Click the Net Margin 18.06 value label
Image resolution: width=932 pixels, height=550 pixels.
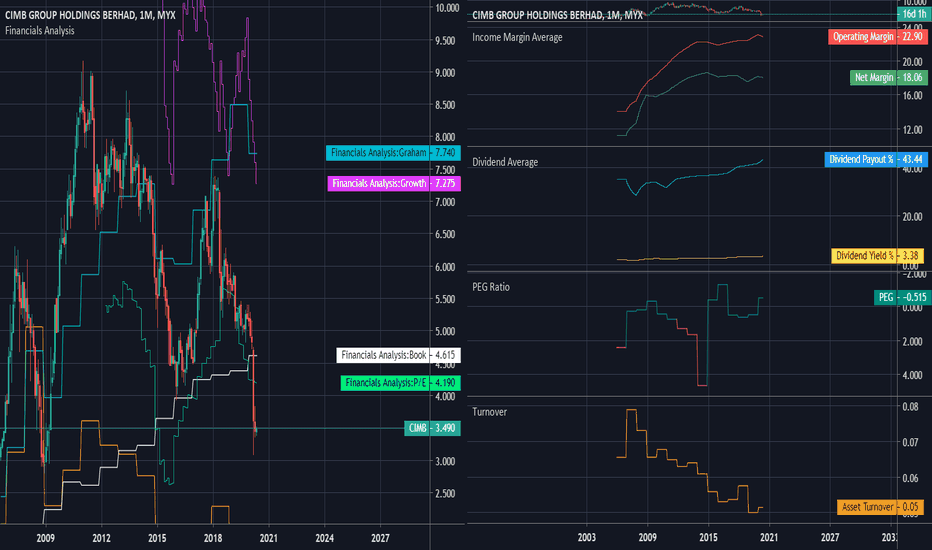889,78
